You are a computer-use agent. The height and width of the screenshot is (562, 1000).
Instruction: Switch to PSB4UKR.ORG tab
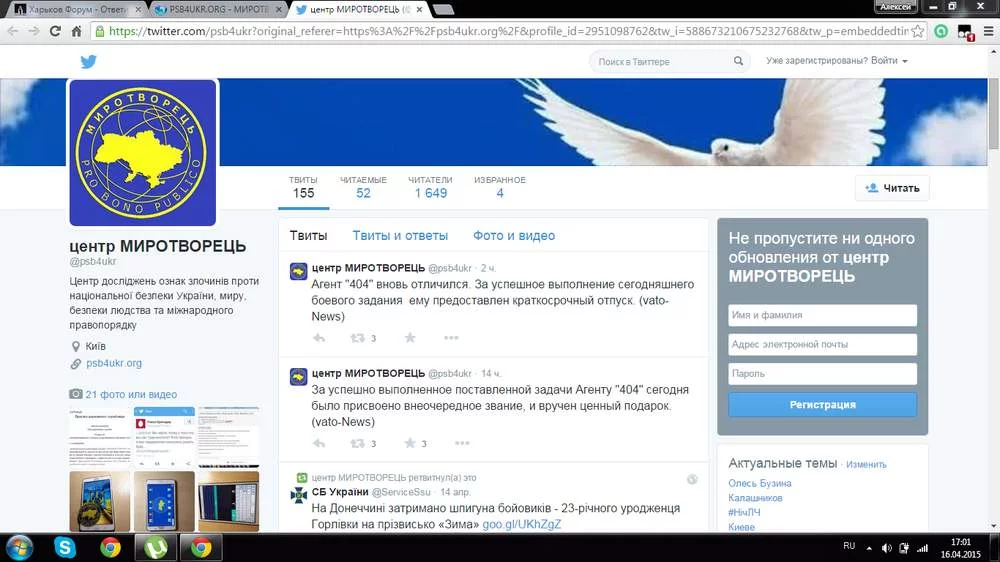[x=217, y=10]
